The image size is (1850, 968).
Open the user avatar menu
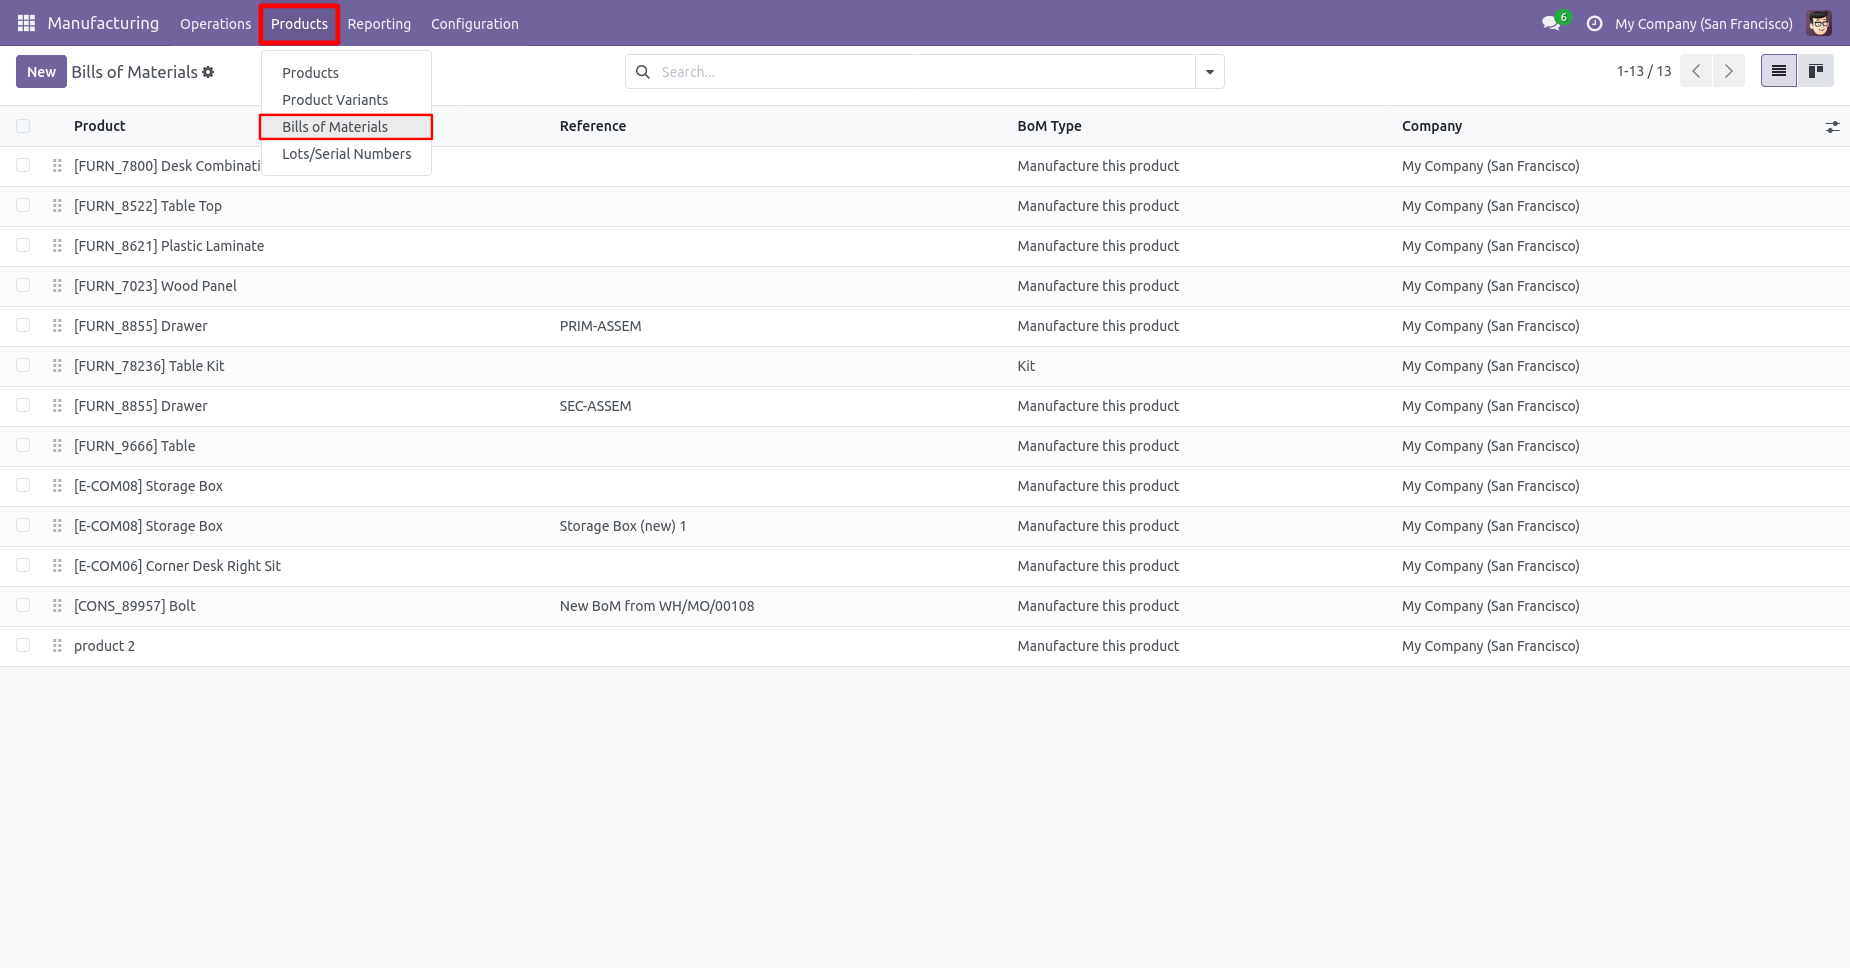point(1819,23)
